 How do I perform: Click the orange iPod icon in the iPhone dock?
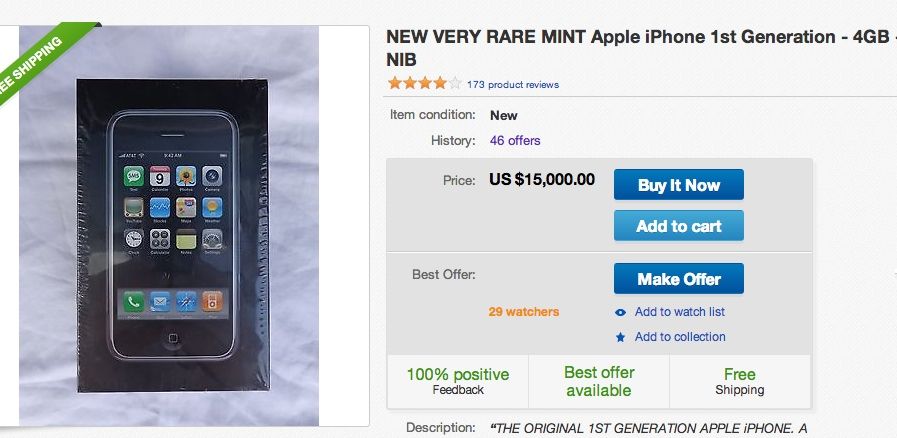(211, 300)
